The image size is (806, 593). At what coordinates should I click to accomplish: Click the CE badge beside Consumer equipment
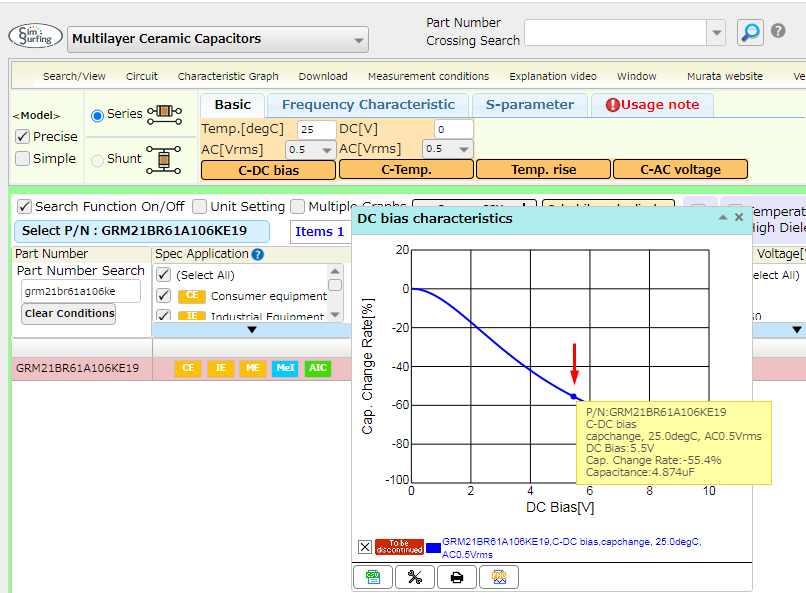(192, 295)
